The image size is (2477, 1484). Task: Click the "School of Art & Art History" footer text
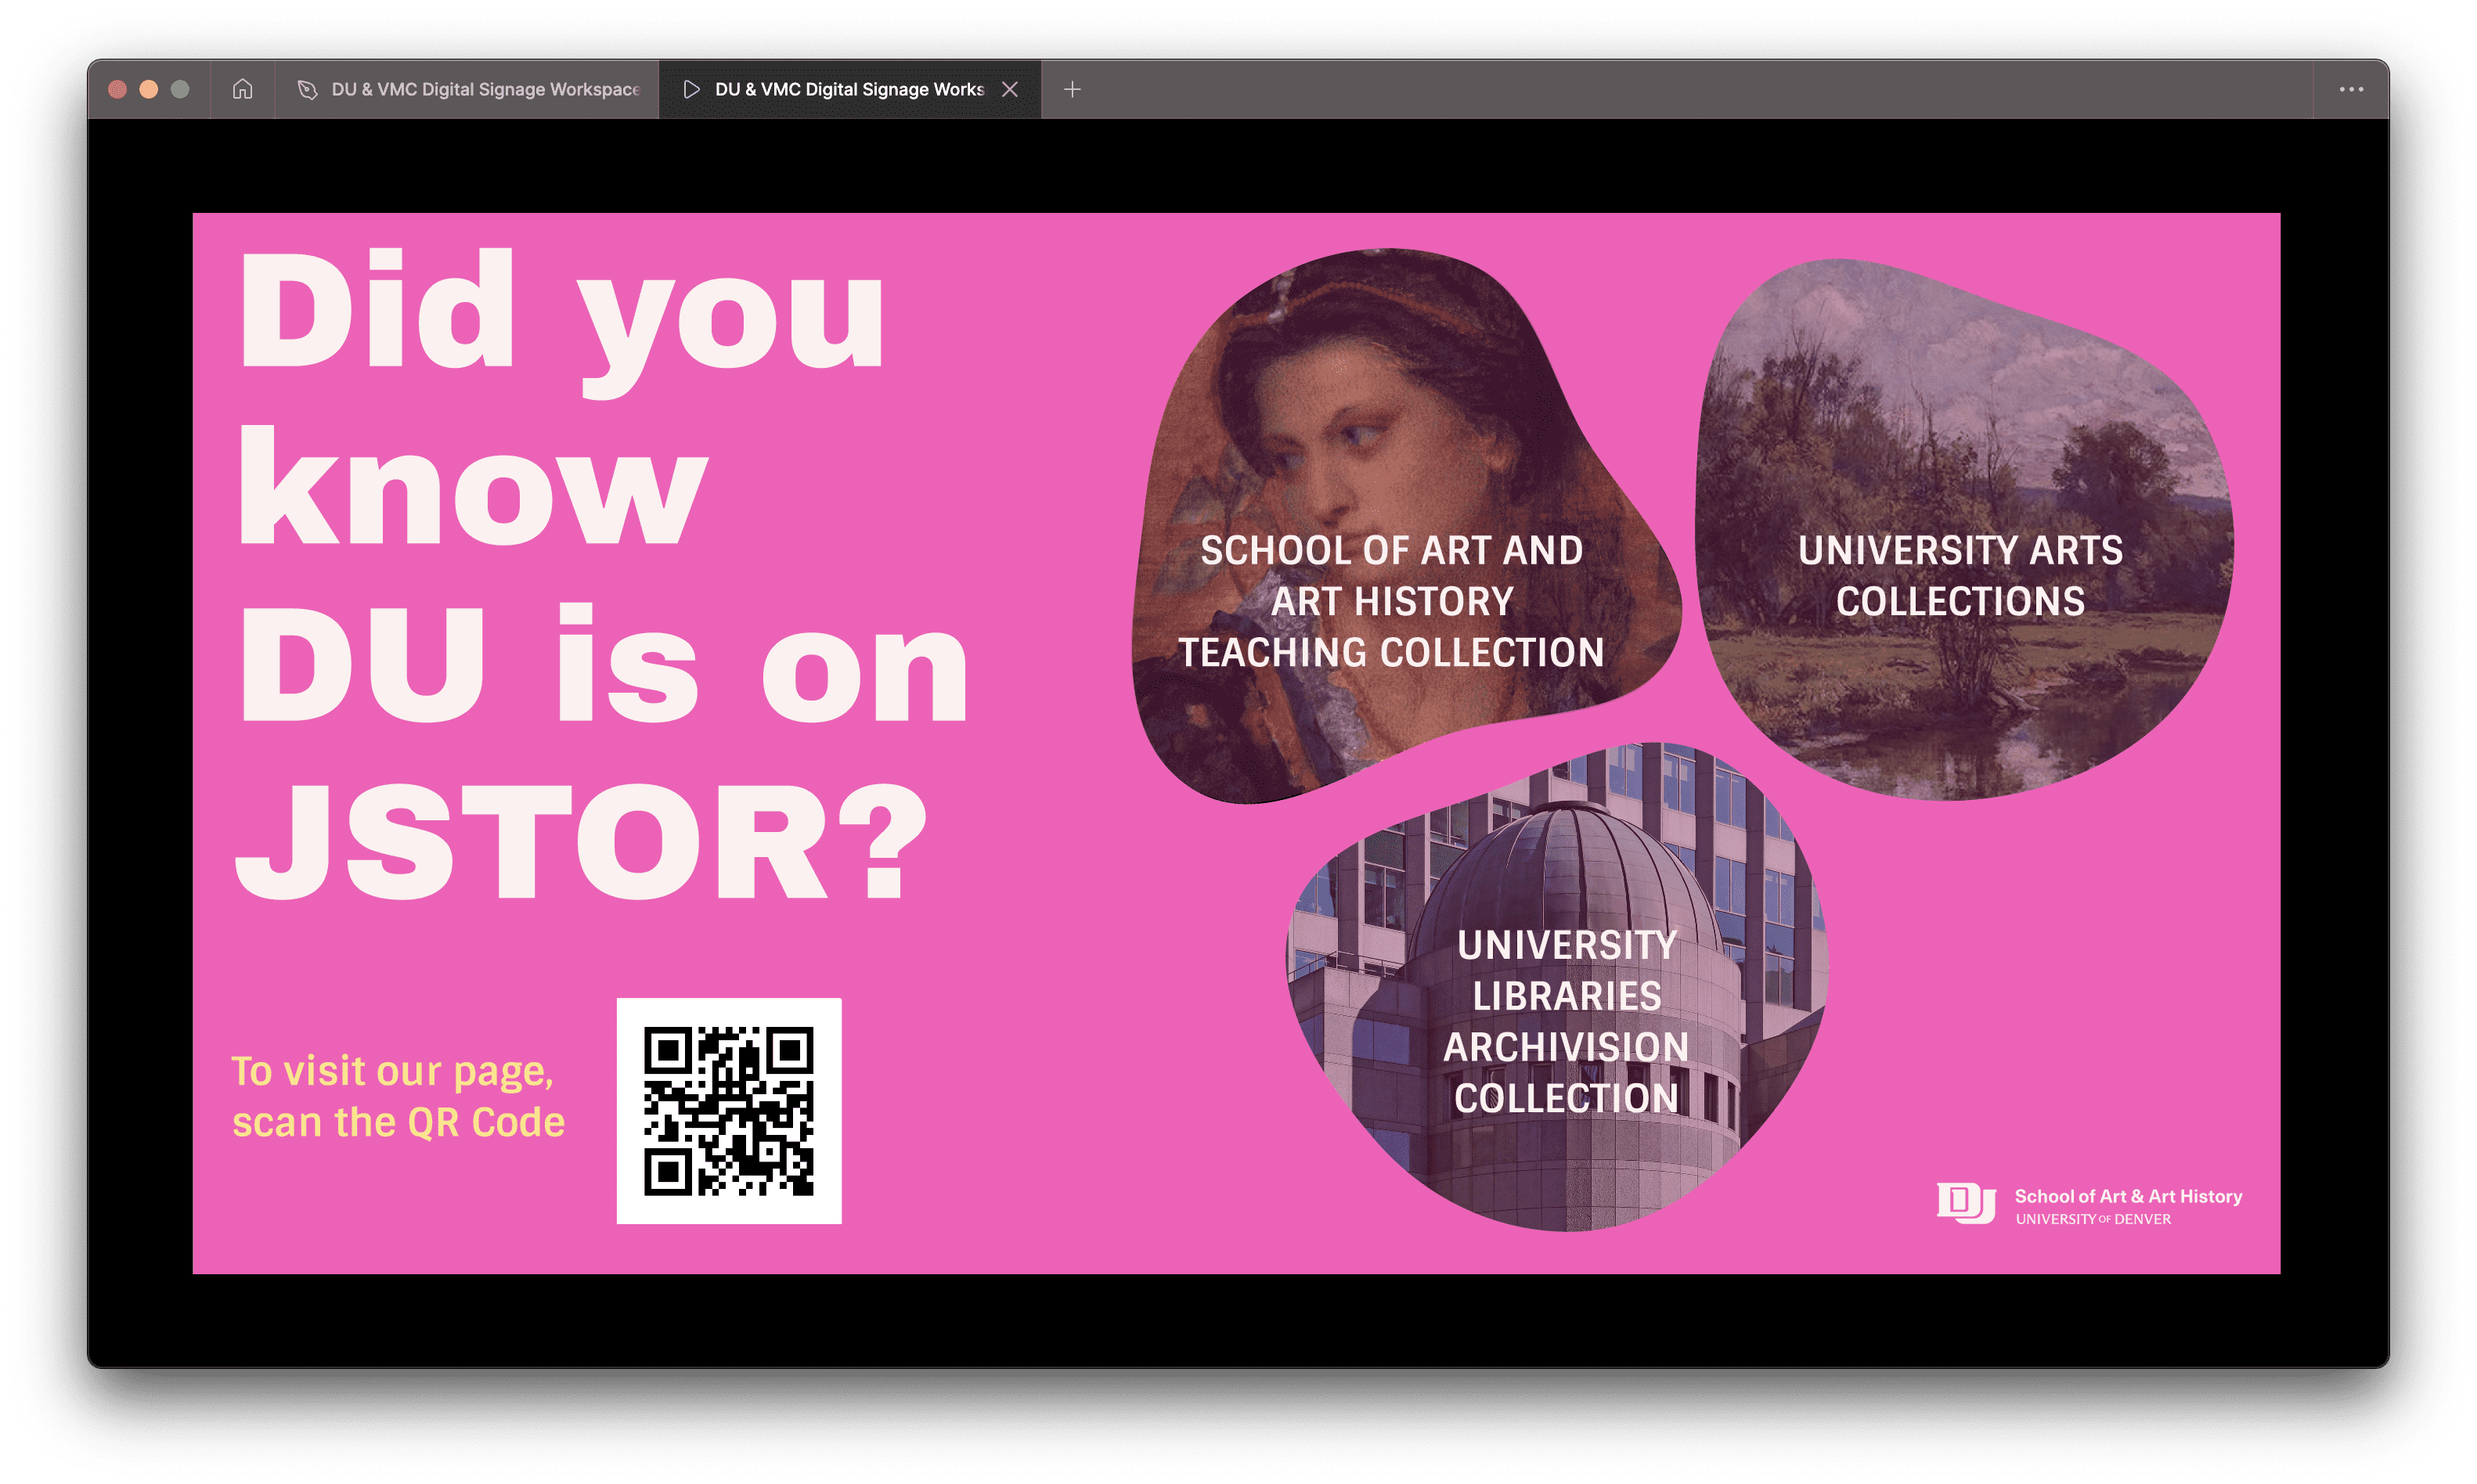[2128, 1196]
